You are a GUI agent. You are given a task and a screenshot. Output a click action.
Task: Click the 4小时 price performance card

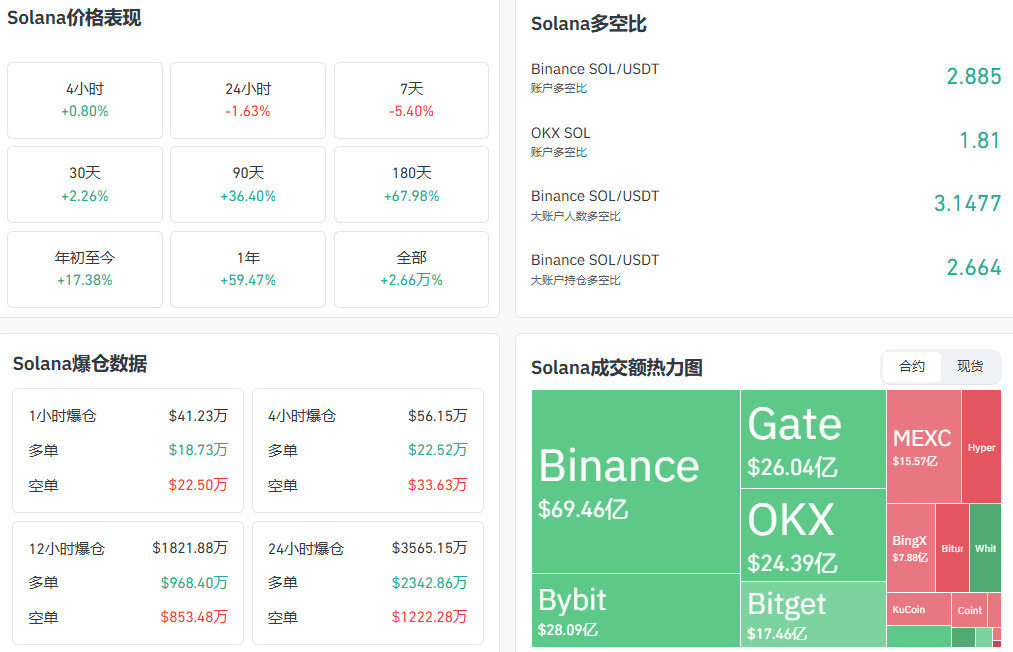click(85, 100)
